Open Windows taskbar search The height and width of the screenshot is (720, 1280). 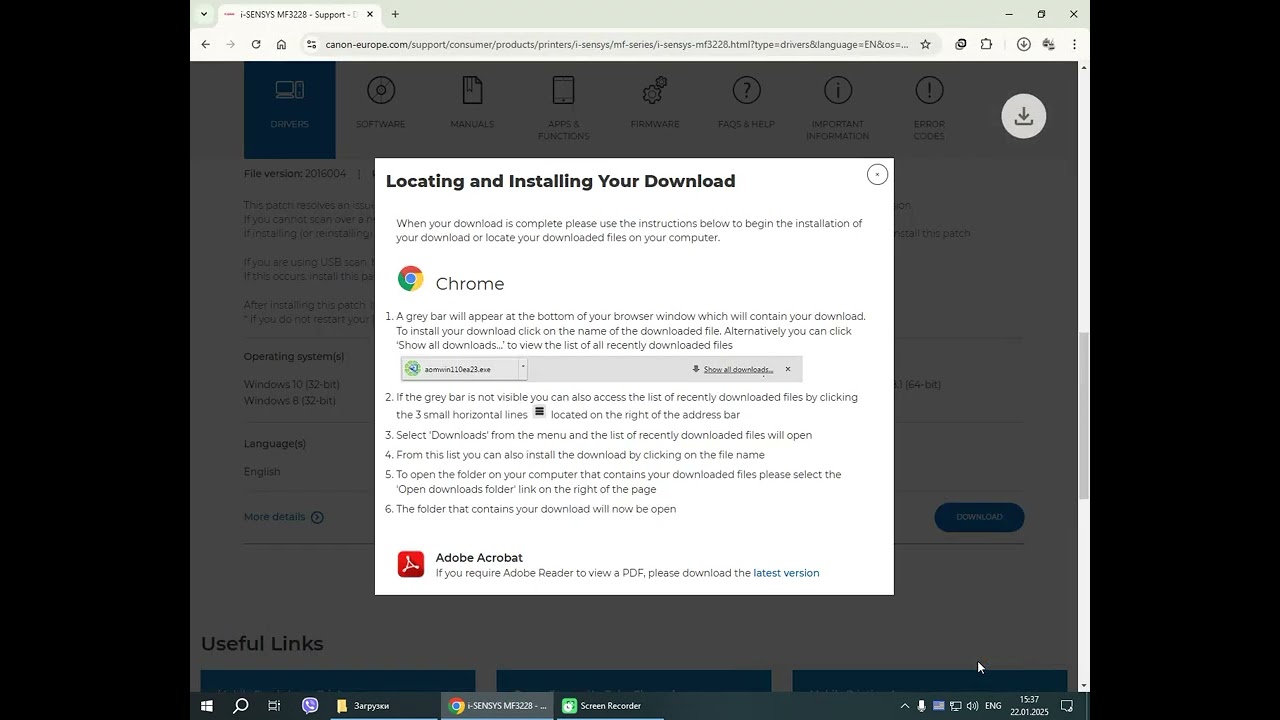tap(240, 706)
